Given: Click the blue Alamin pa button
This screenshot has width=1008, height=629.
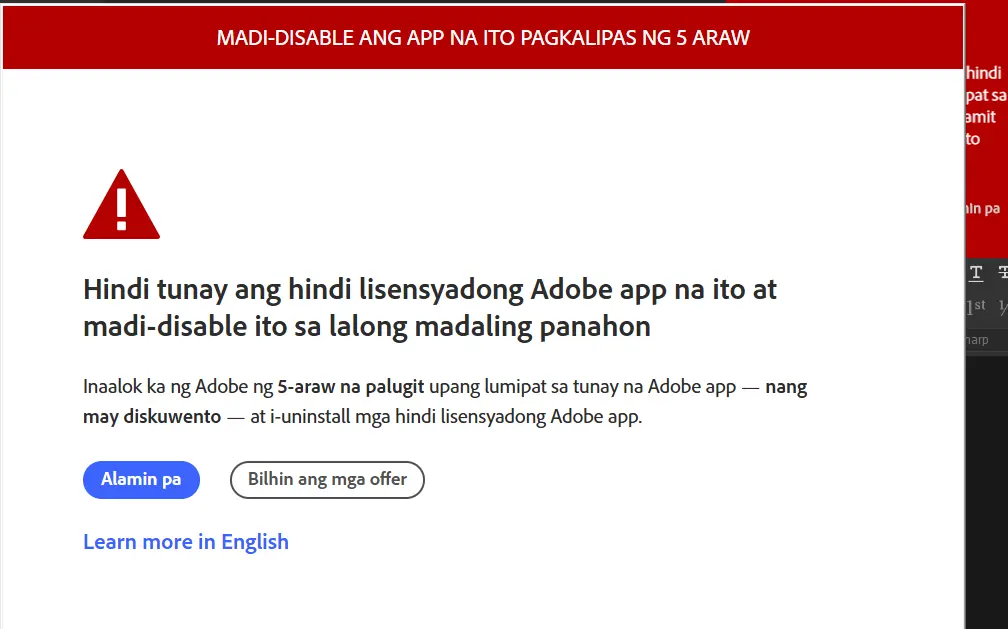Looking at the screenshot, I should pos(141,480).
